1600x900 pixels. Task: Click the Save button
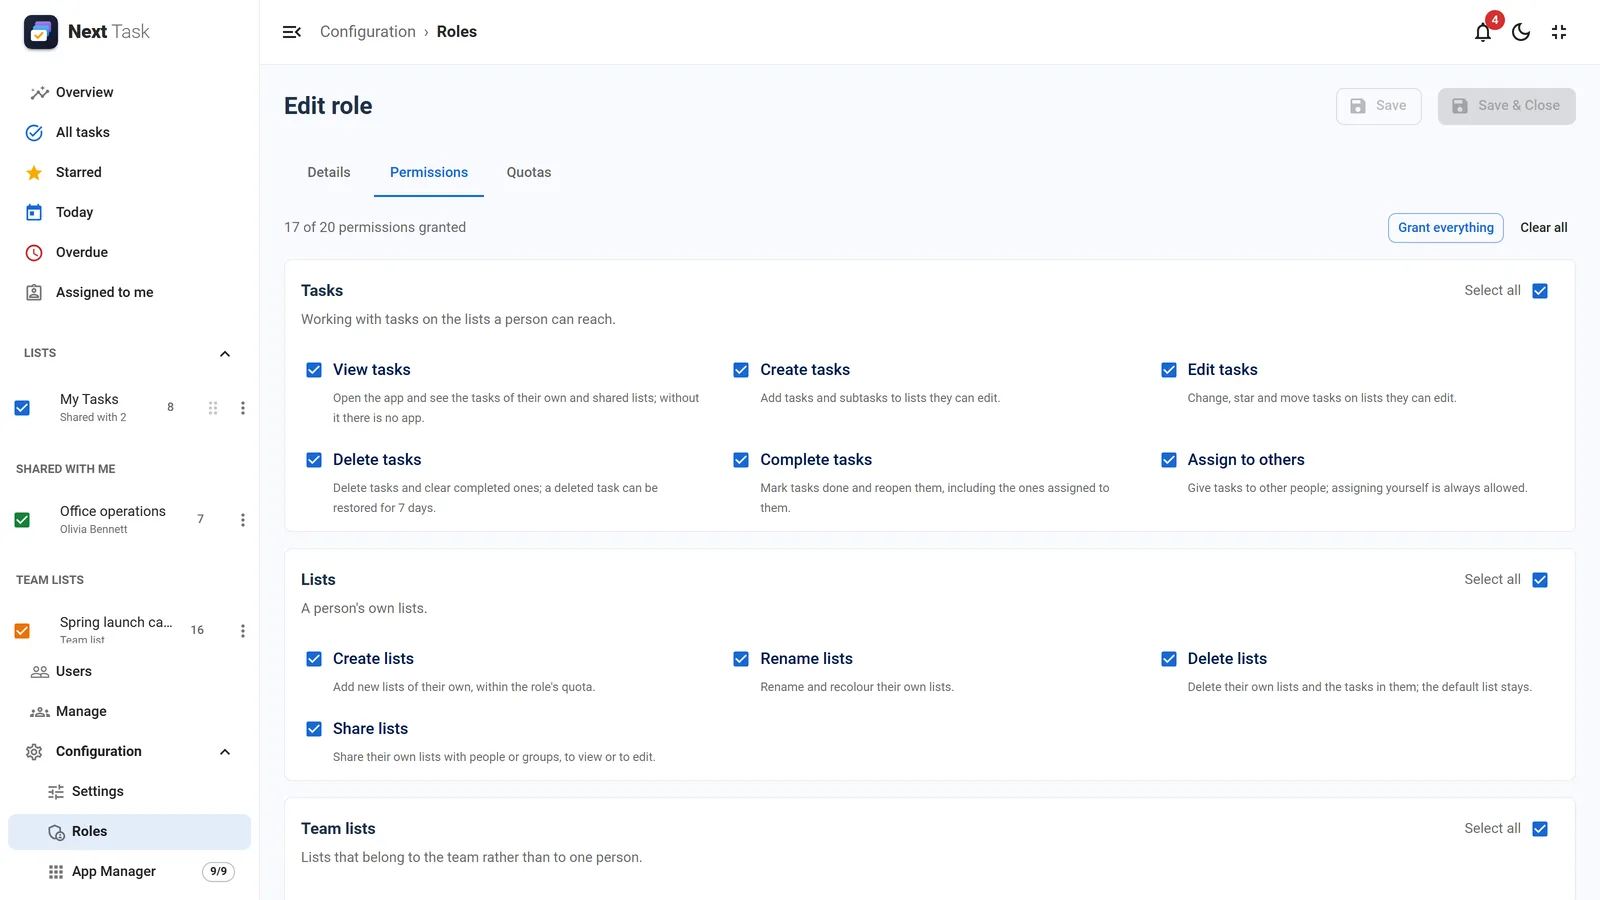click(1379, 106)
